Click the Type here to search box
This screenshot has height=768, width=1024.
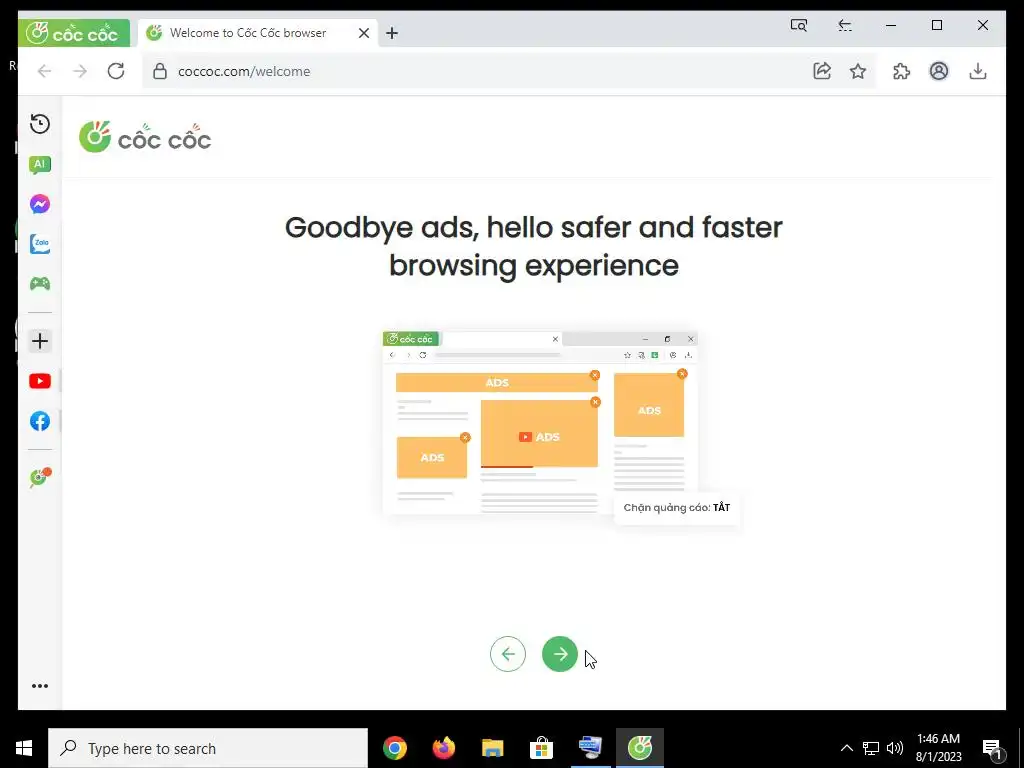click(x=208, y=748)
